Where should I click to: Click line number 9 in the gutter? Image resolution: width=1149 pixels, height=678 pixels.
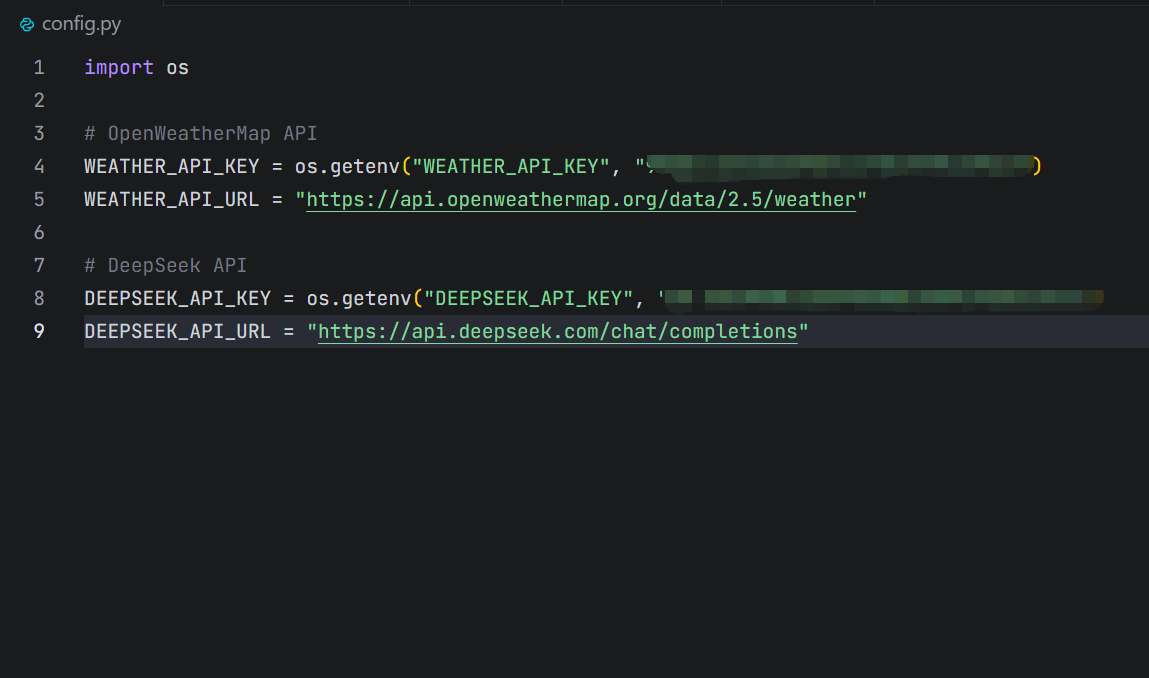click(39, 331)
